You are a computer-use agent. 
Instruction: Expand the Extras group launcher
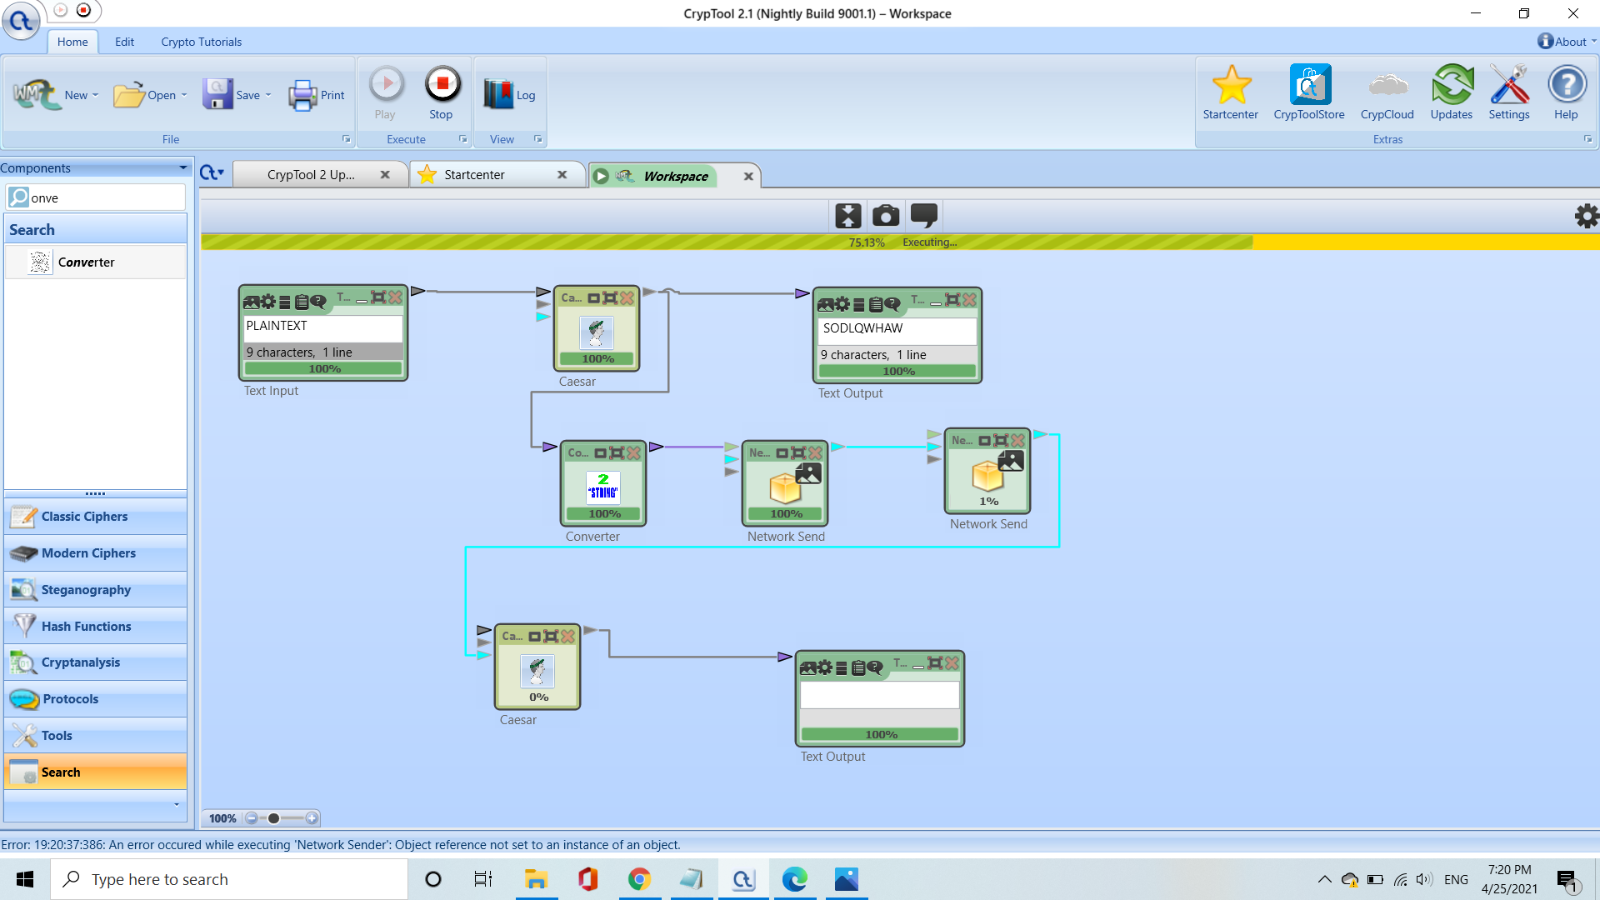[1588, 139]
